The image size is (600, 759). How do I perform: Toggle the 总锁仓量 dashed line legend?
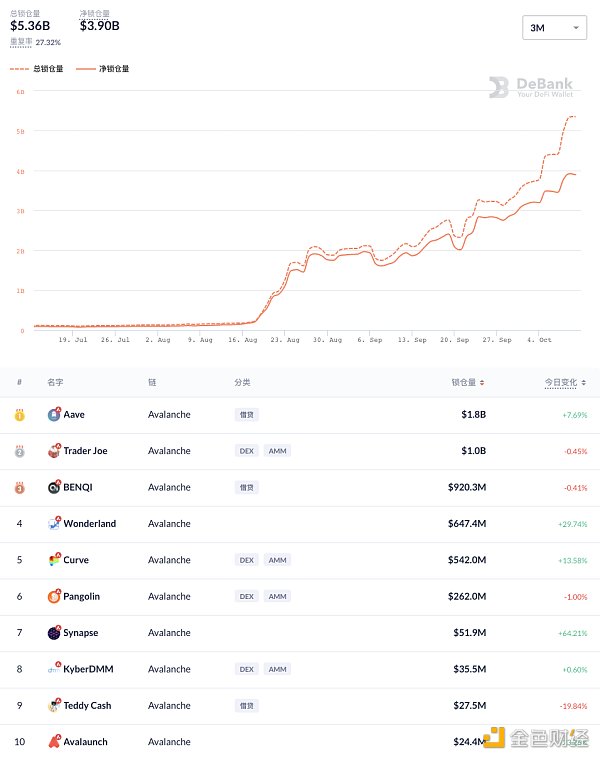[x=36, y=69]
